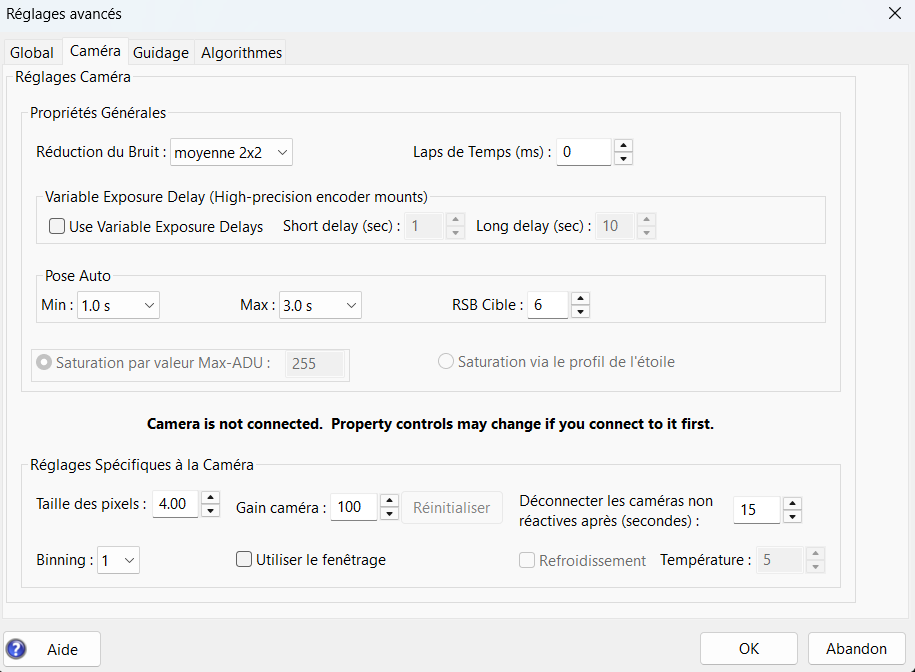
Task: Select Saturation via le profil de l'étoile
Action: click(446, 362)
